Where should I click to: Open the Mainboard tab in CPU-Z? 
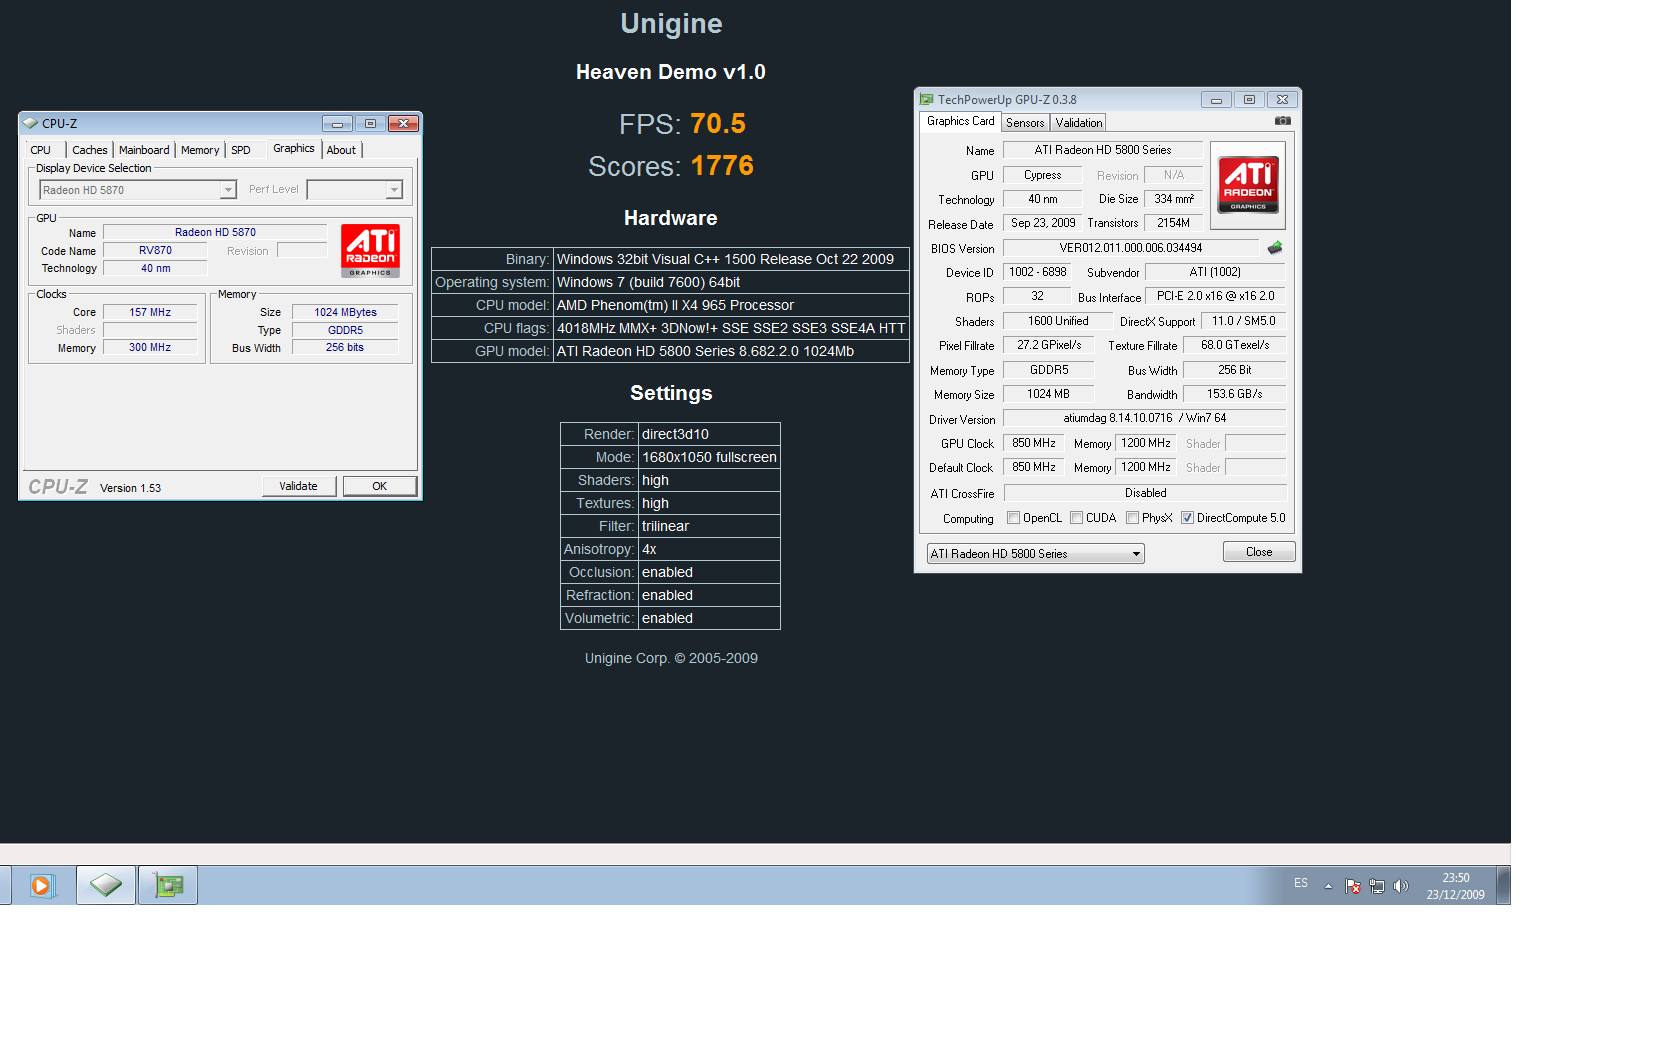(x=144, y=150)
